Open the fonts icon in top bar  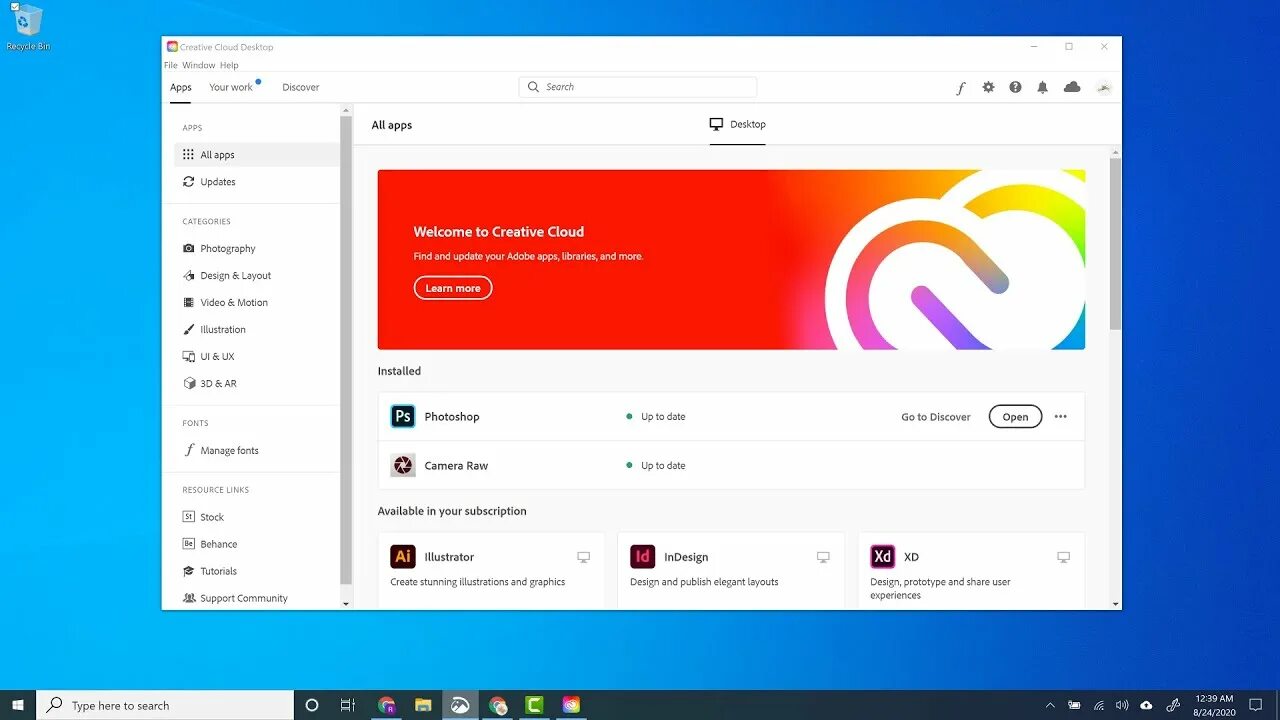(961, 88)
